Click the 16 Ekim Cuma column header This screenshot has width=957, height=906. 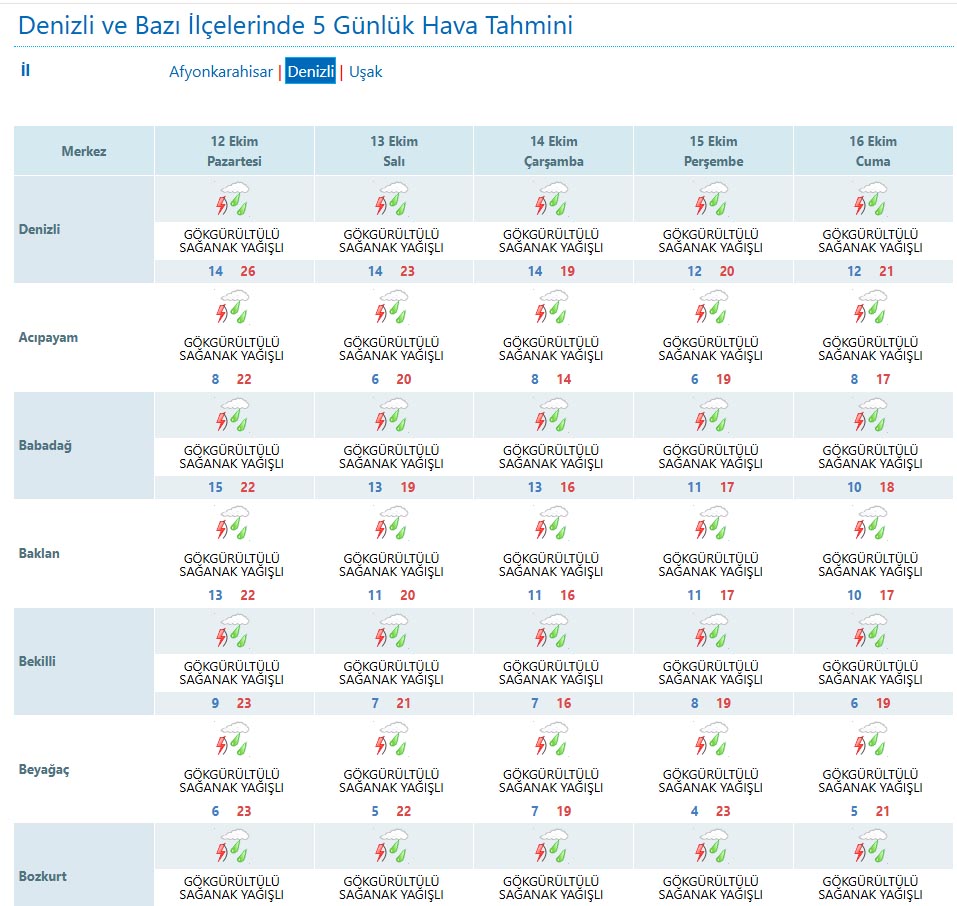873,151
